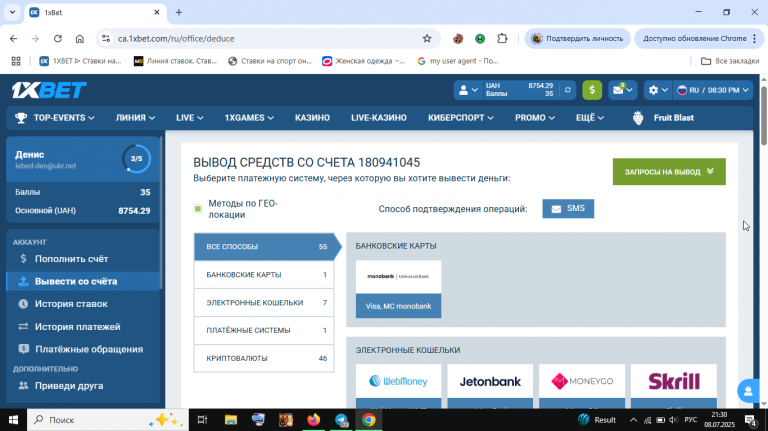The width and height of the screenshot is (768, 431).
Task: Select Вывести со счёта in the sidebar
Action: [83, 281]
